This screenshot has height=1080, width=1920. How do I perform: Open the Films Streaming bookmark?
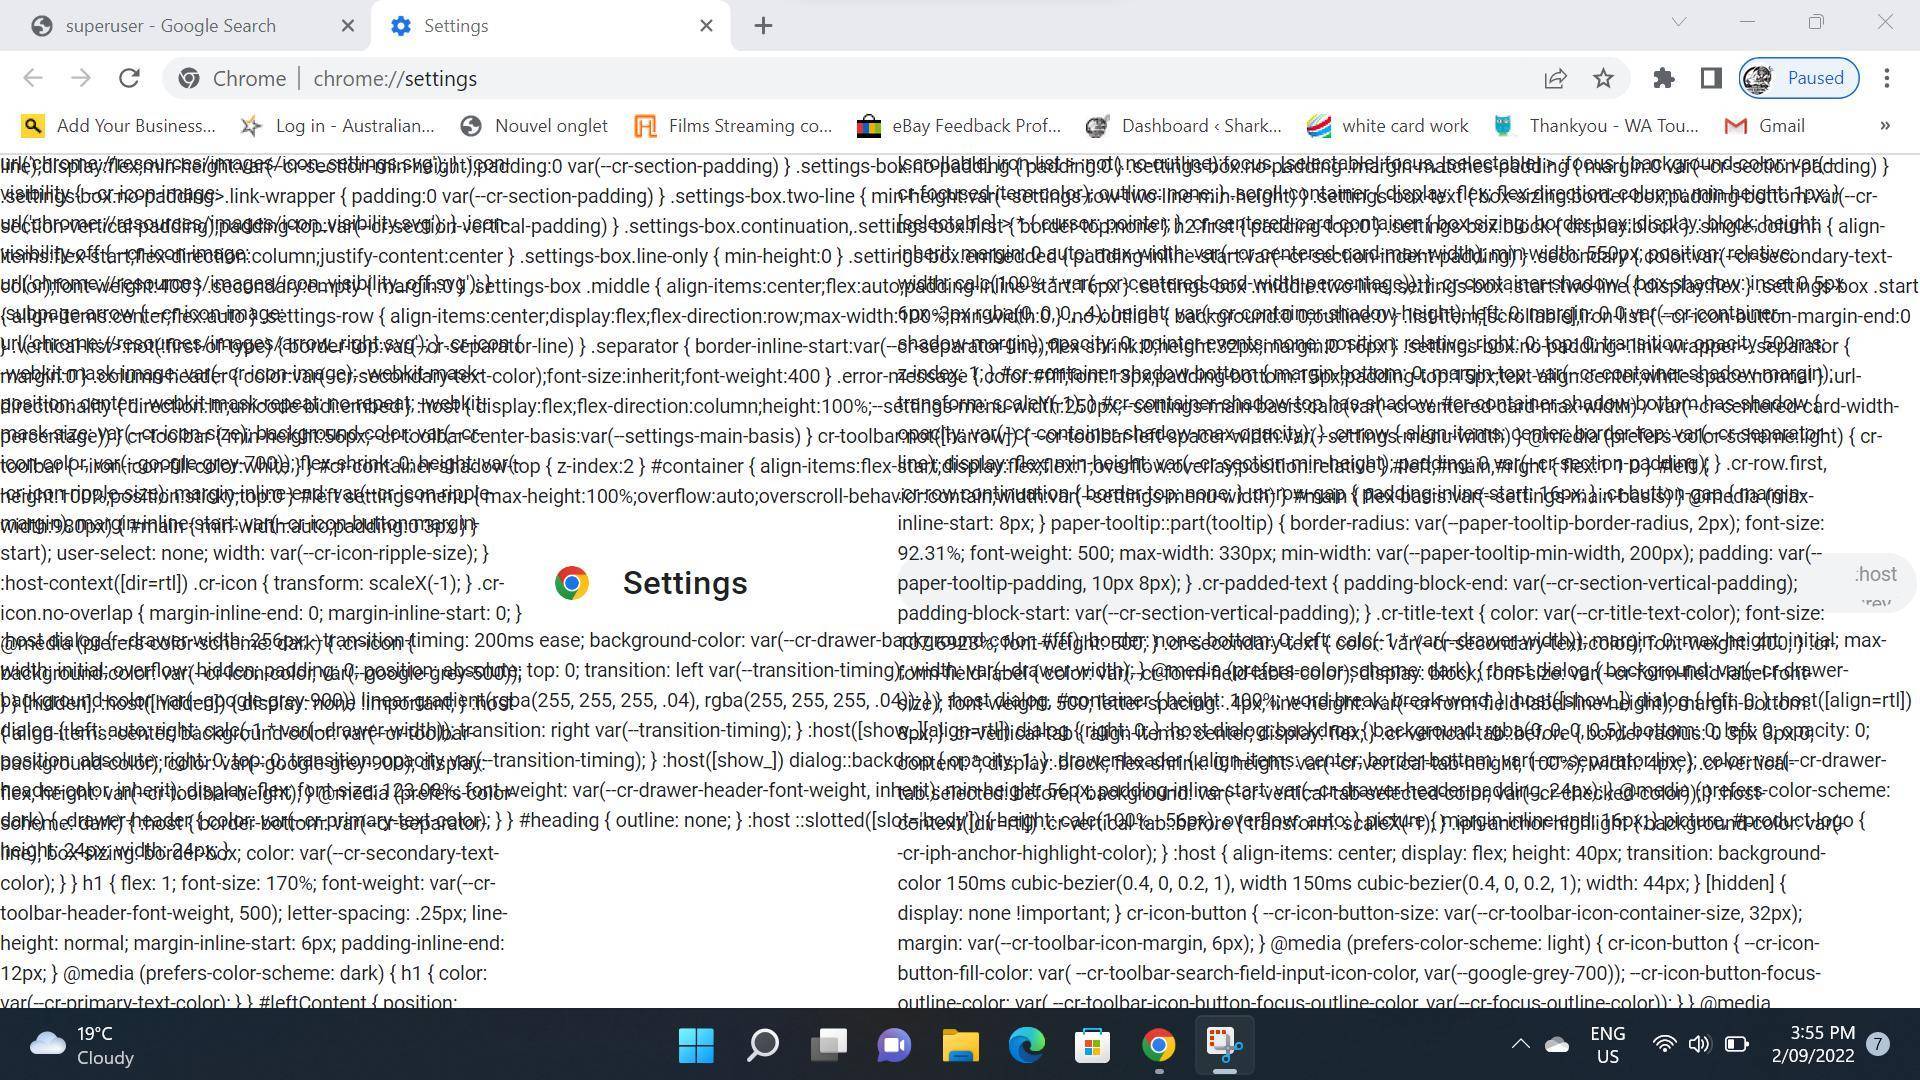point(733,126)
